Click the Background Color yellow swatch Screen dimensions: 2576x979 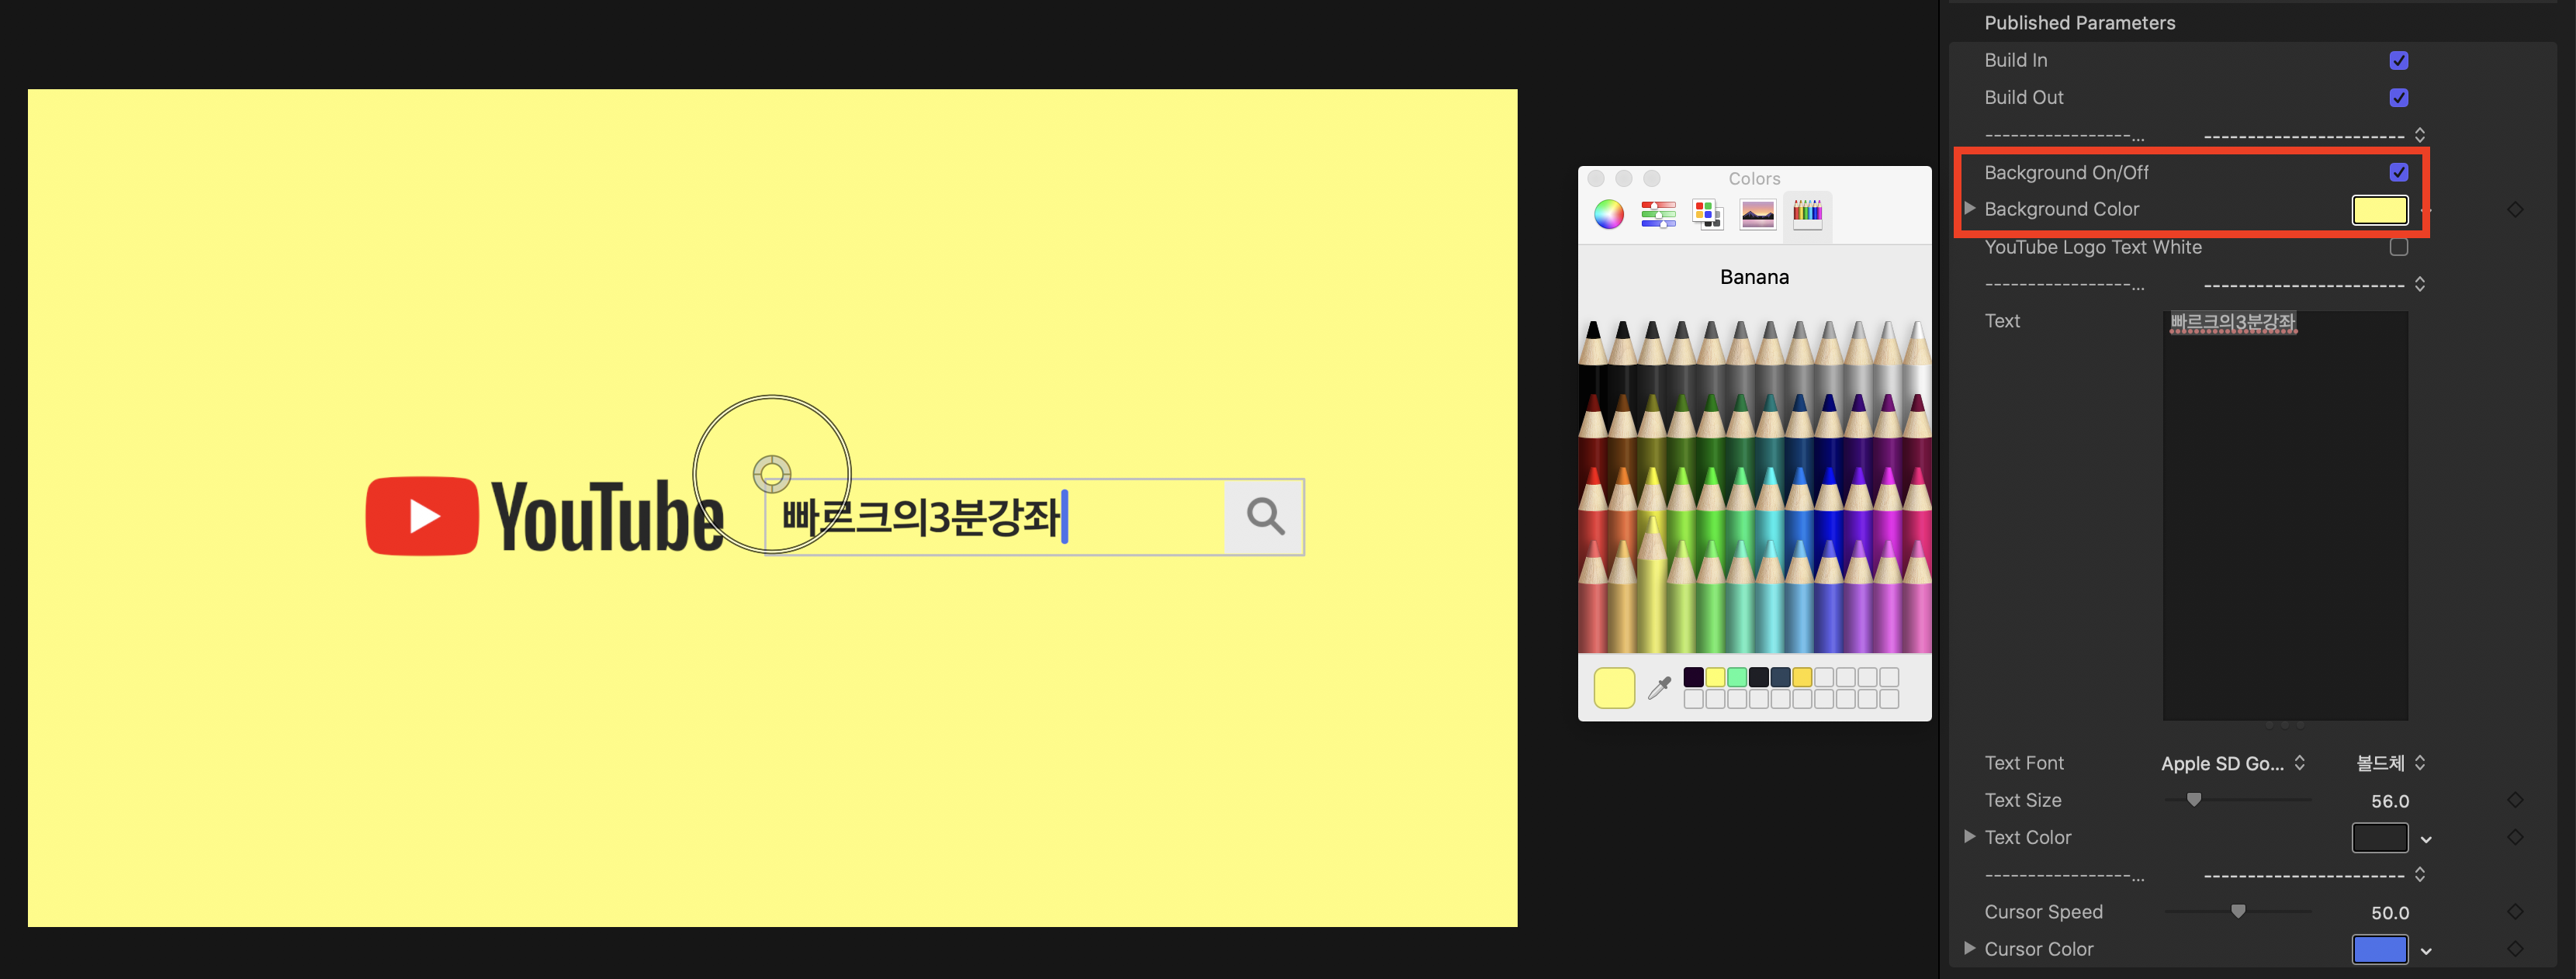(x=2379, y=210)
